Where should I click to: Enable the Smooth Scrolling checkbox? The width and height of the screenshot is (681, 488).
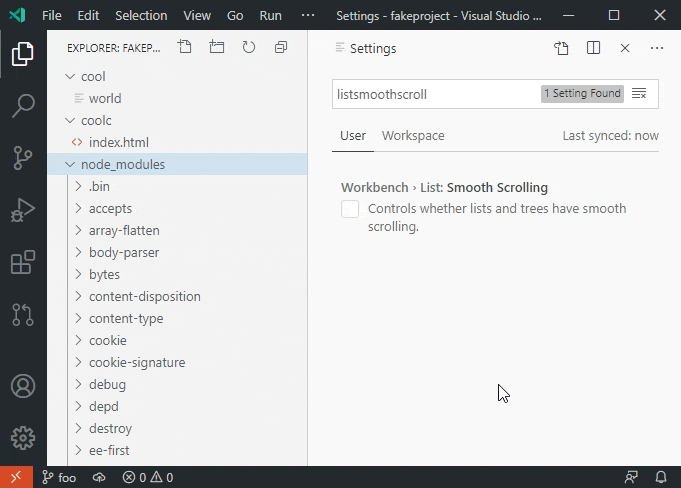(350, 209)
